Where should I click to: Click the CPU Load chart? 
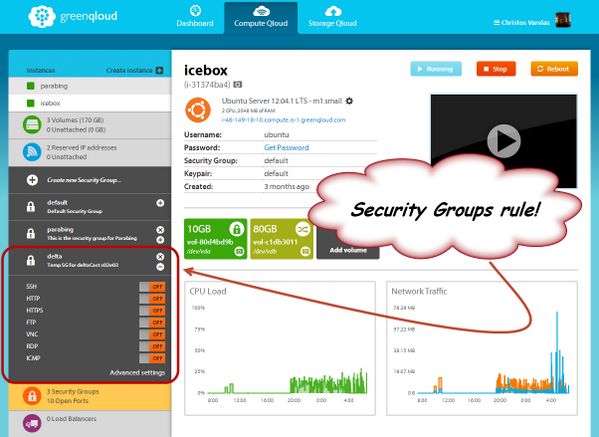coord(280,348)
